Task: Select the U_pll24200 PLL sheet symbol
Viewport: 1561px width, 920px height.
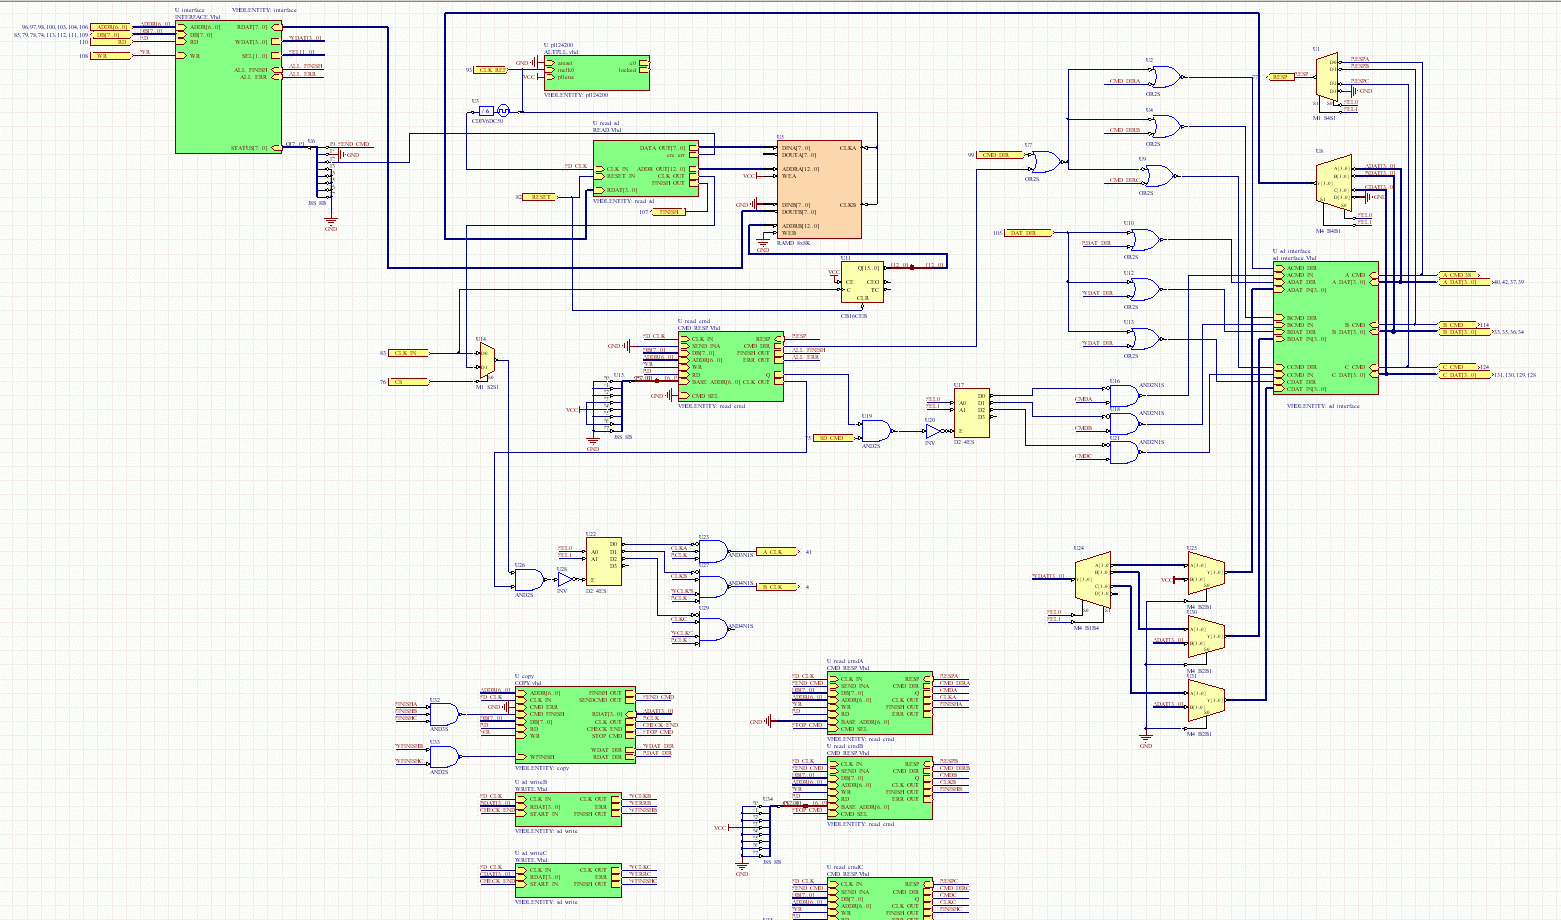Action: tap(596, 73)
